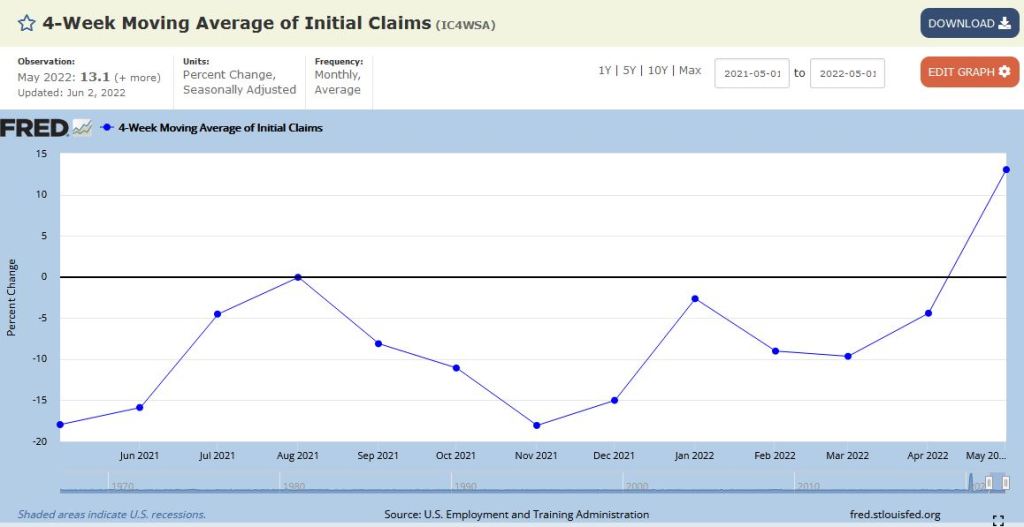This screenshot has height=527, width=1024.
Task: Select the 1Y time range
Action: click(x=604, y=71)
